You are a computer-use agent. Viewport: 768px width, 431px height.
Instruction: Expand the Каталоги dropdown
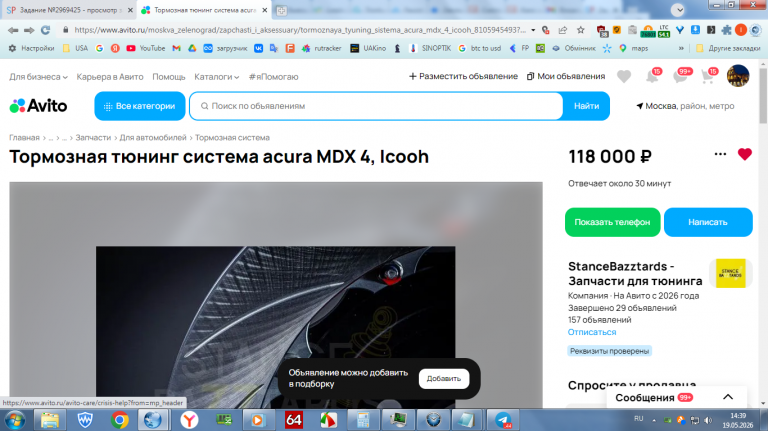(x=216, y=77)
